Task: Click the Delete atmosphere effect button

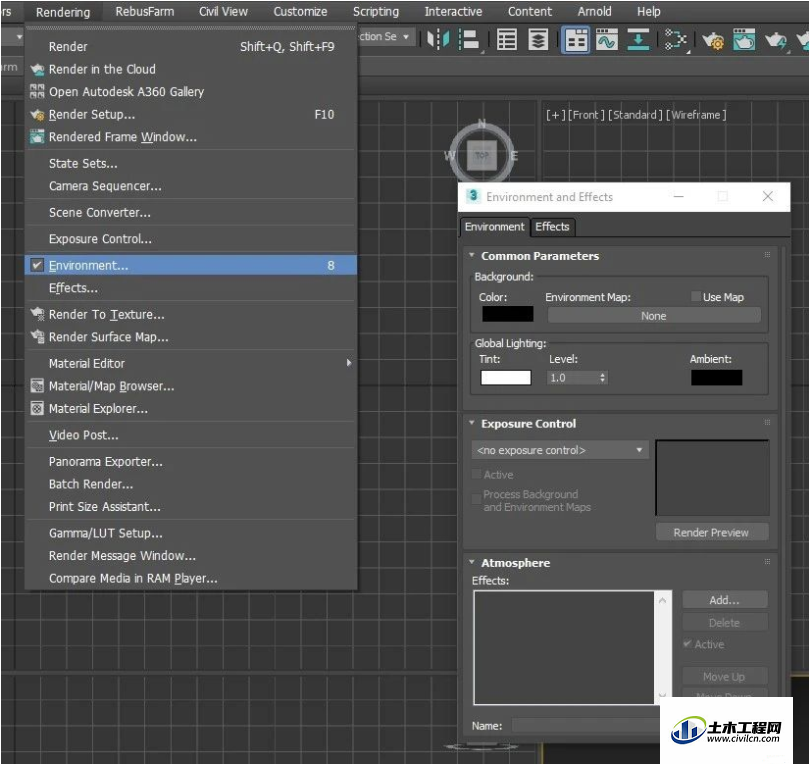Action: click(724, 623)
